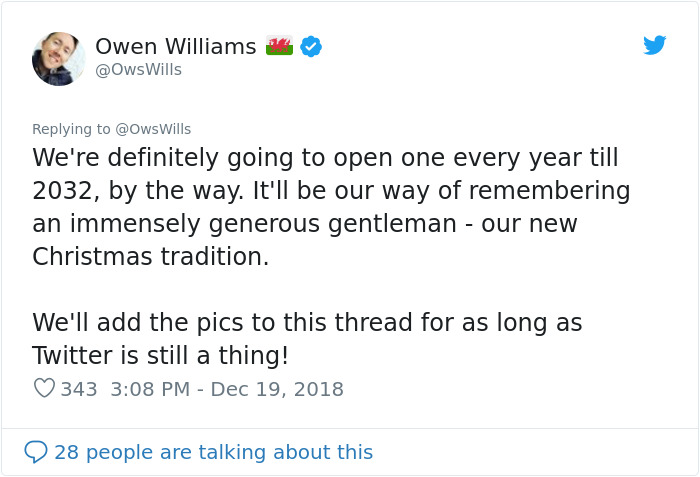Screen dimensions: 700x477
Task: Open the 3:08 PM time link
Action: (x=148, y=389)
